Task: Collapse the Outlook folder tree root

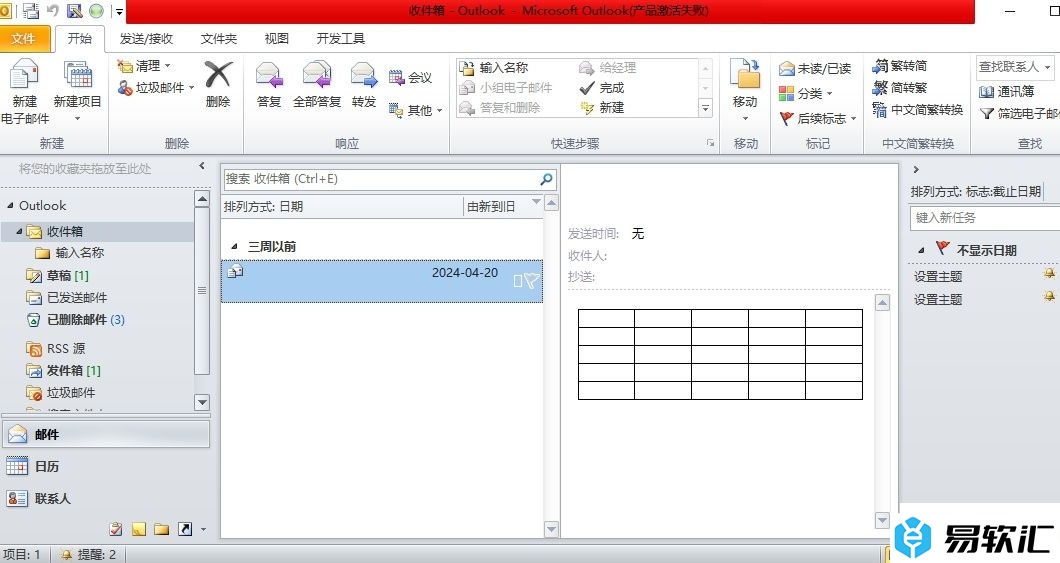Action: pos(9,205)
